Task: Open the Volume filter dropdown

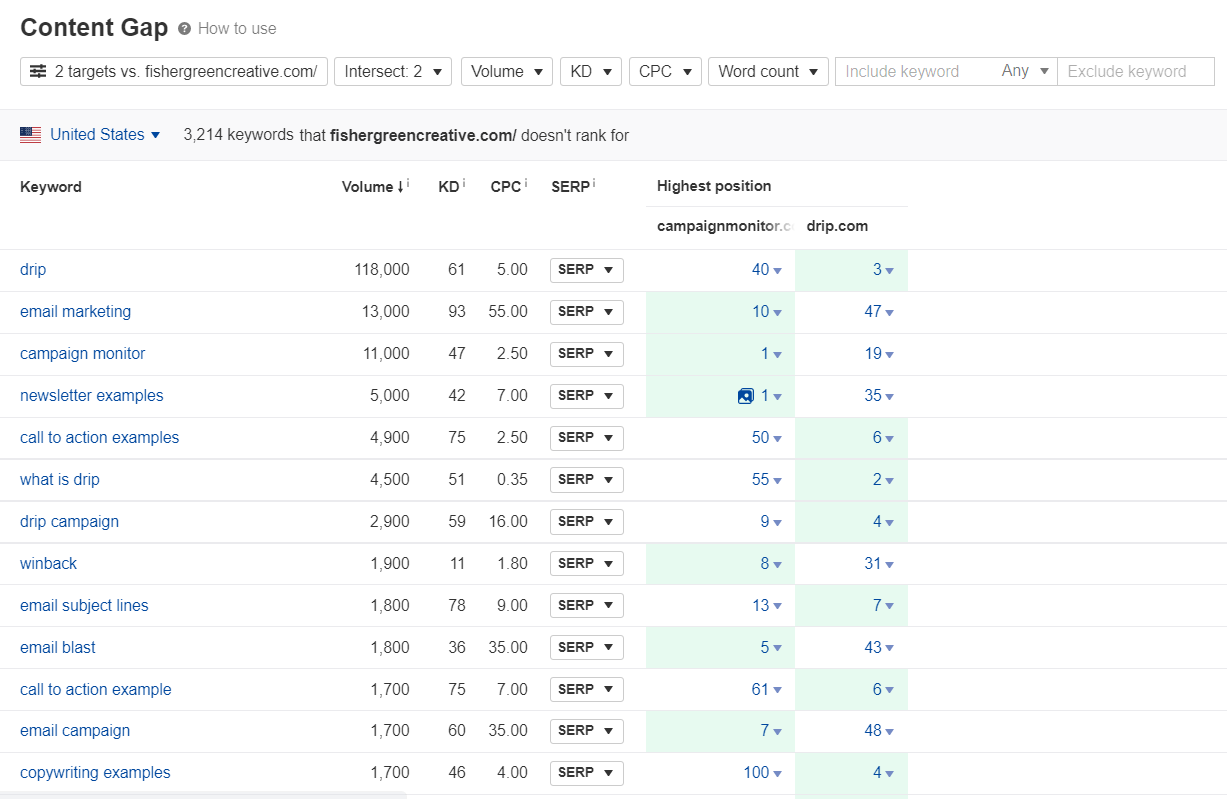Action: (507, 72)
